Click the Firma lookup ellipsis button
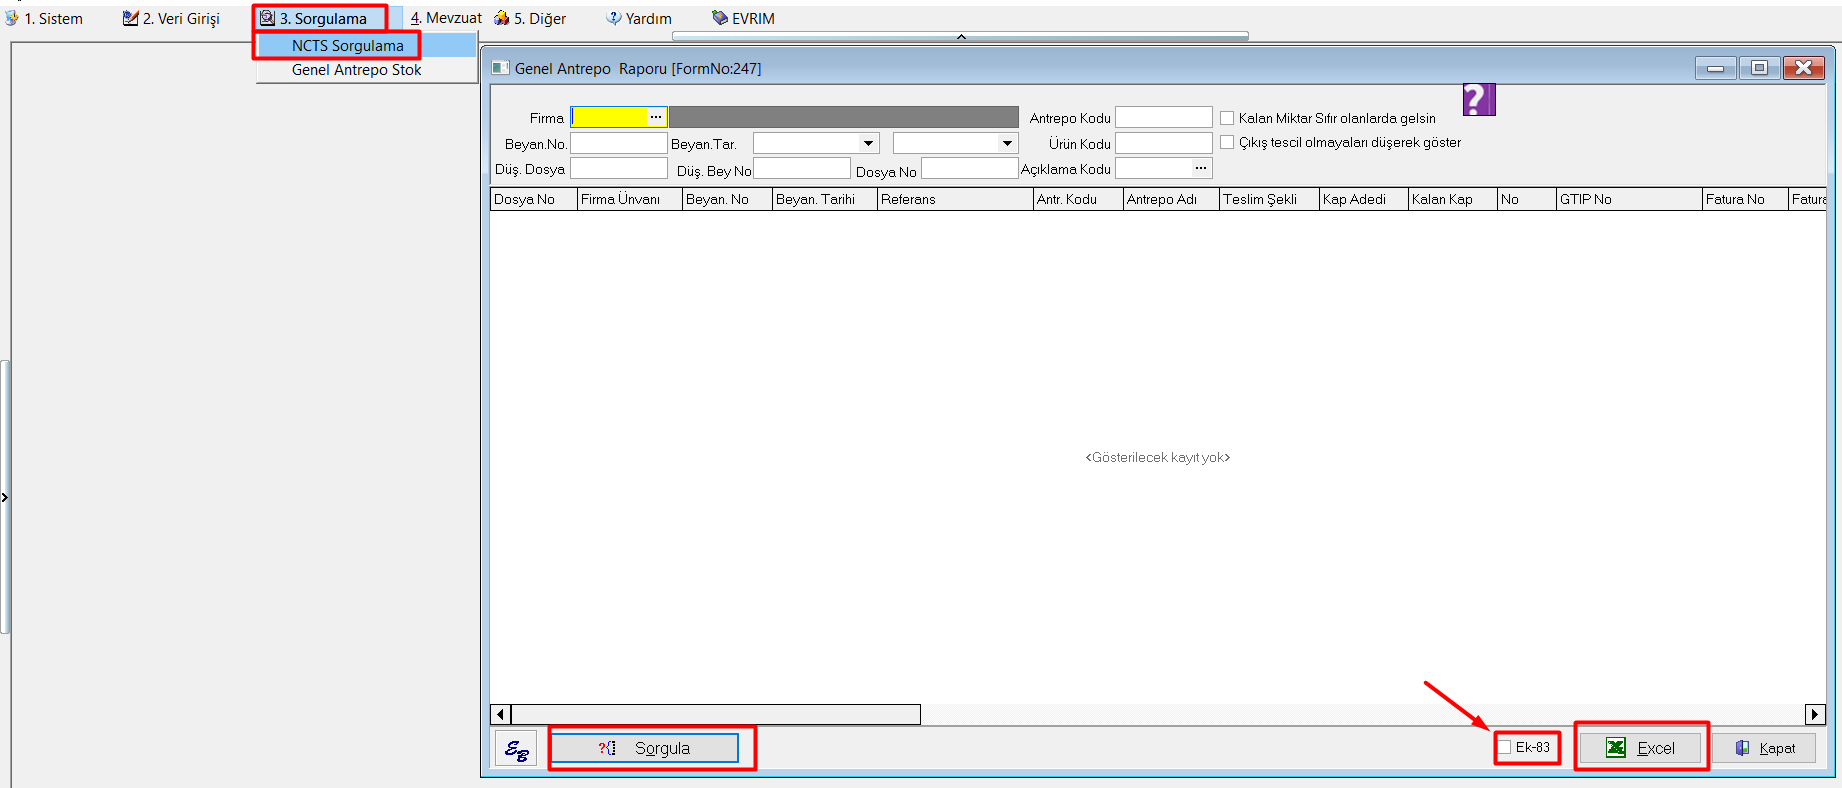 click(x=656, y=118)
